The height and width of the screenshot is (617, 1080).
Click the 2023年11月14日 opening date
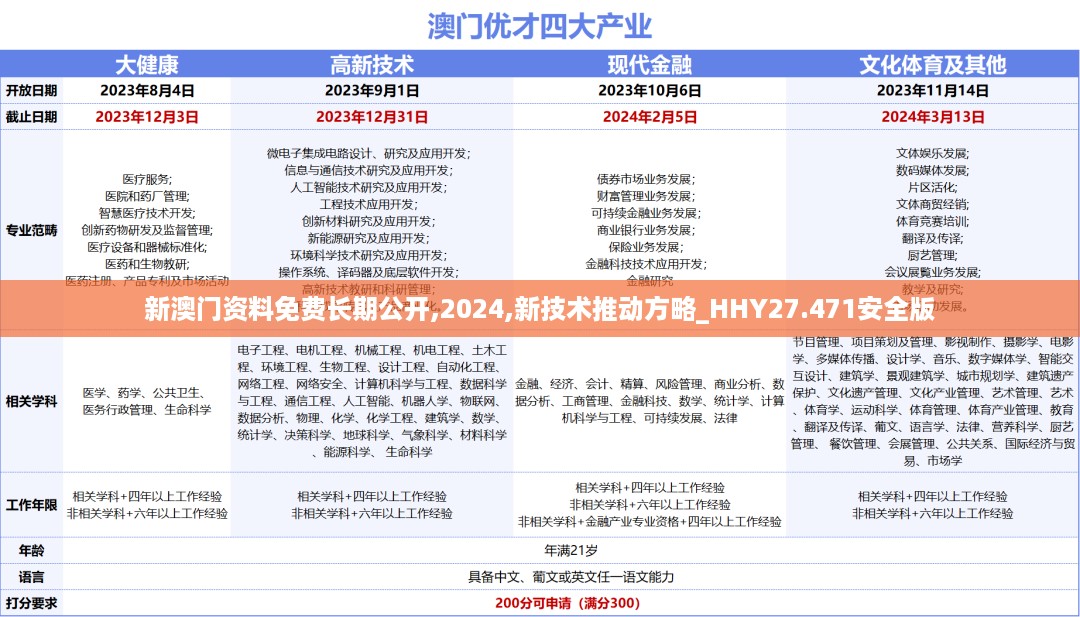pos(932,90)
